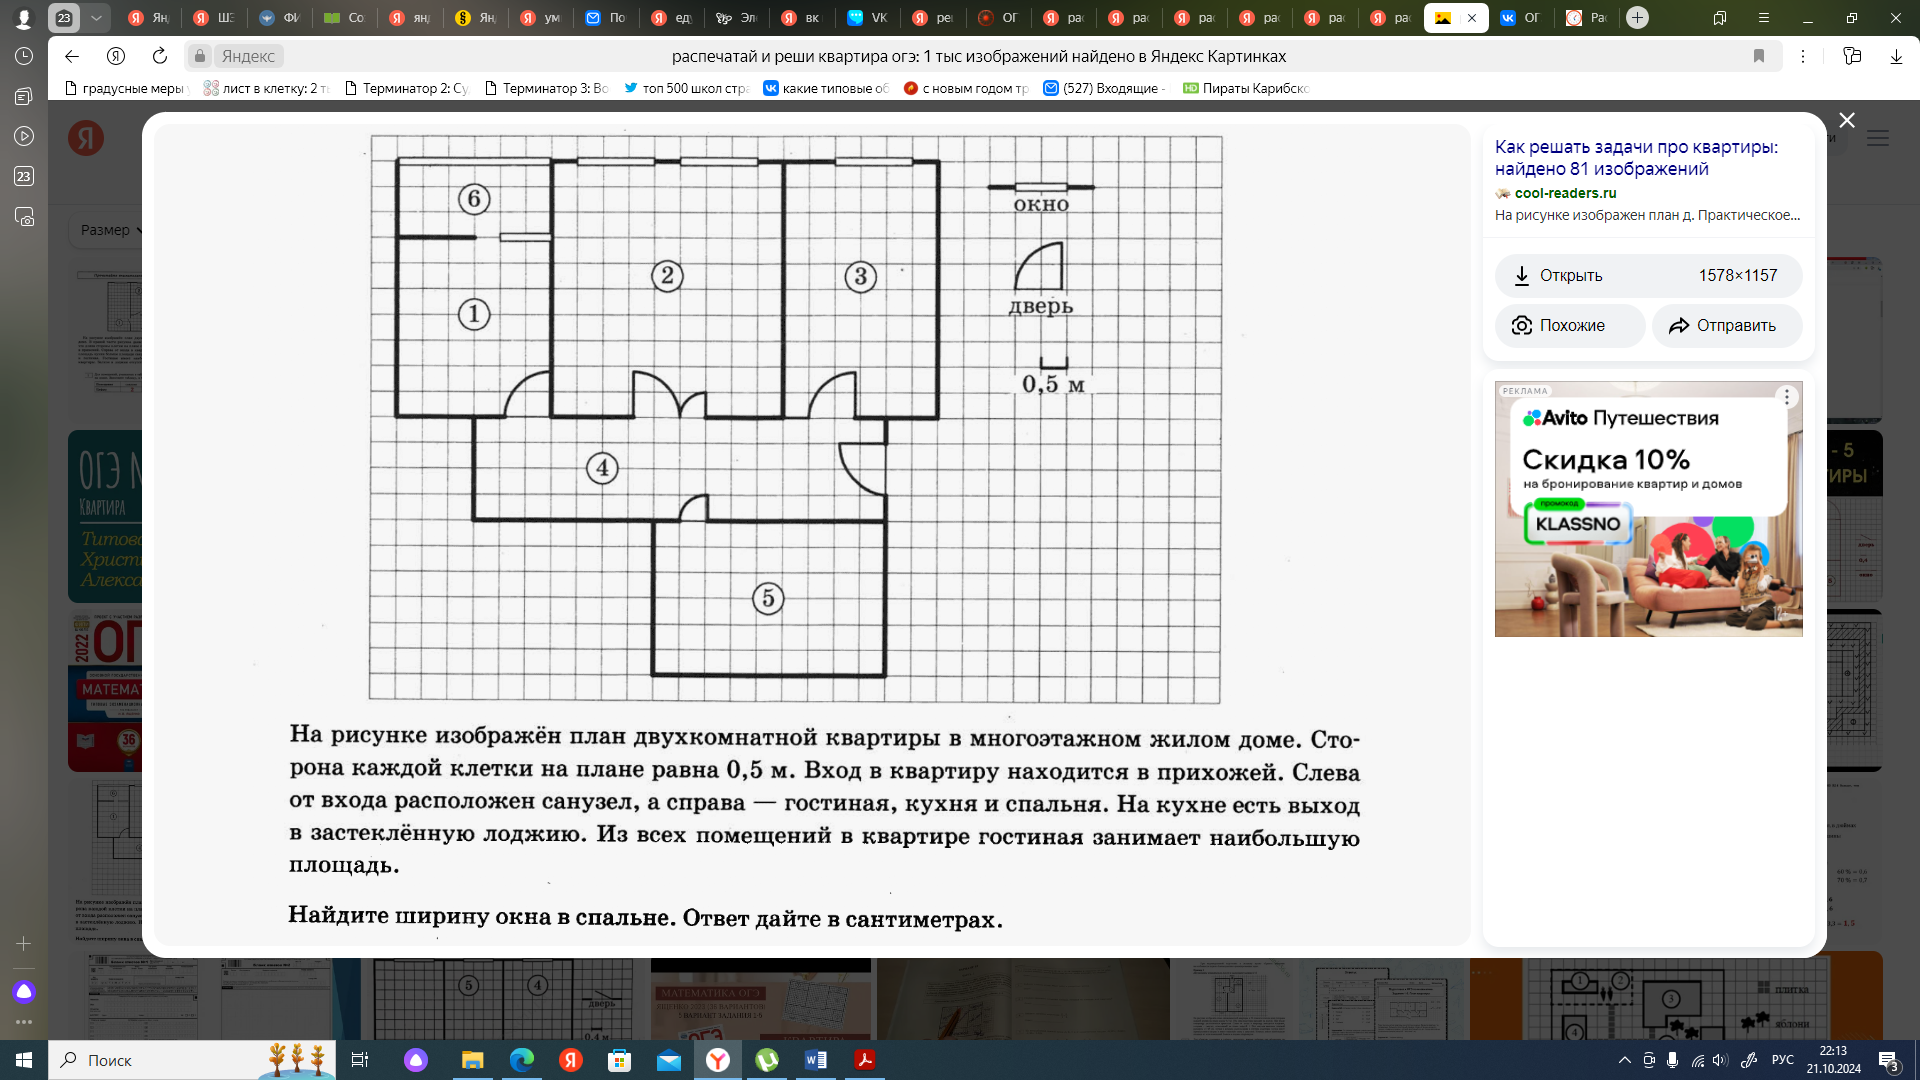Open the history clock icon in sidebar
1920x1080 pixels.
[24, 56]
